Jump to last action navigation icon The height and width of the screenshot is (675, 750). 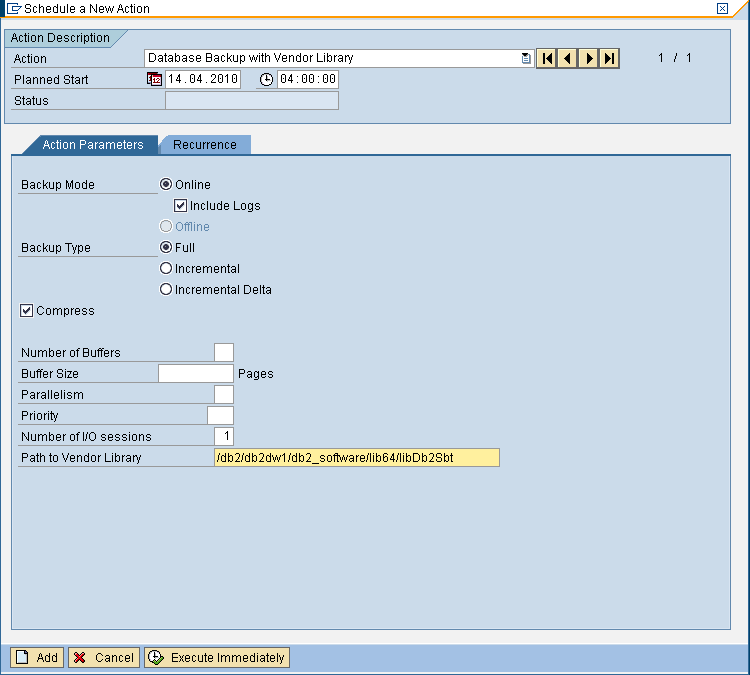(x=609, y=59)
